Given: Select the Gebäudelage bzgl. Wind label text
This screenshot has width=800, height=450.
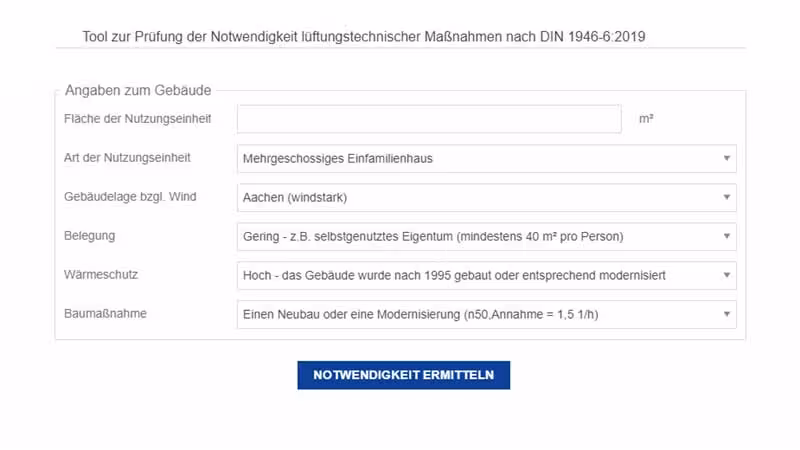Looking at the screenshot, I should (130, 197).
